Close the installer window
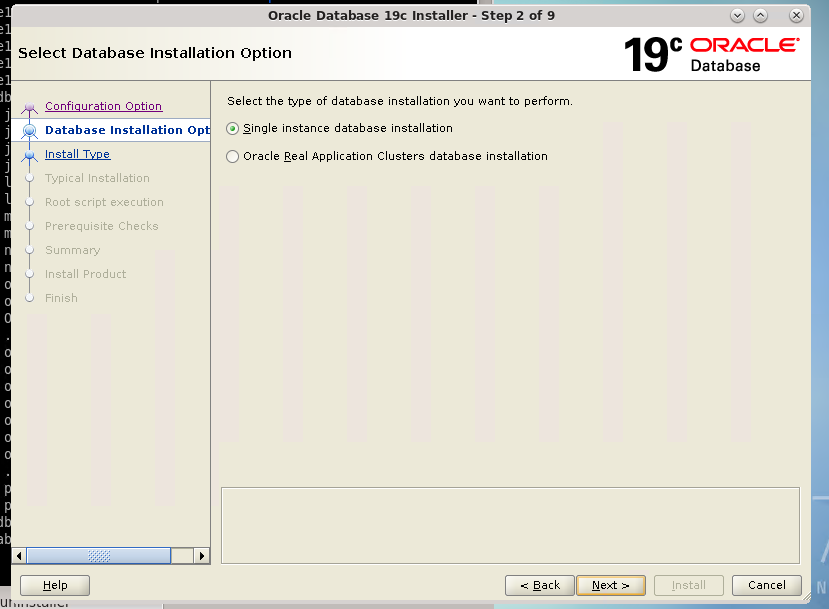 click(x=796, y=16)
